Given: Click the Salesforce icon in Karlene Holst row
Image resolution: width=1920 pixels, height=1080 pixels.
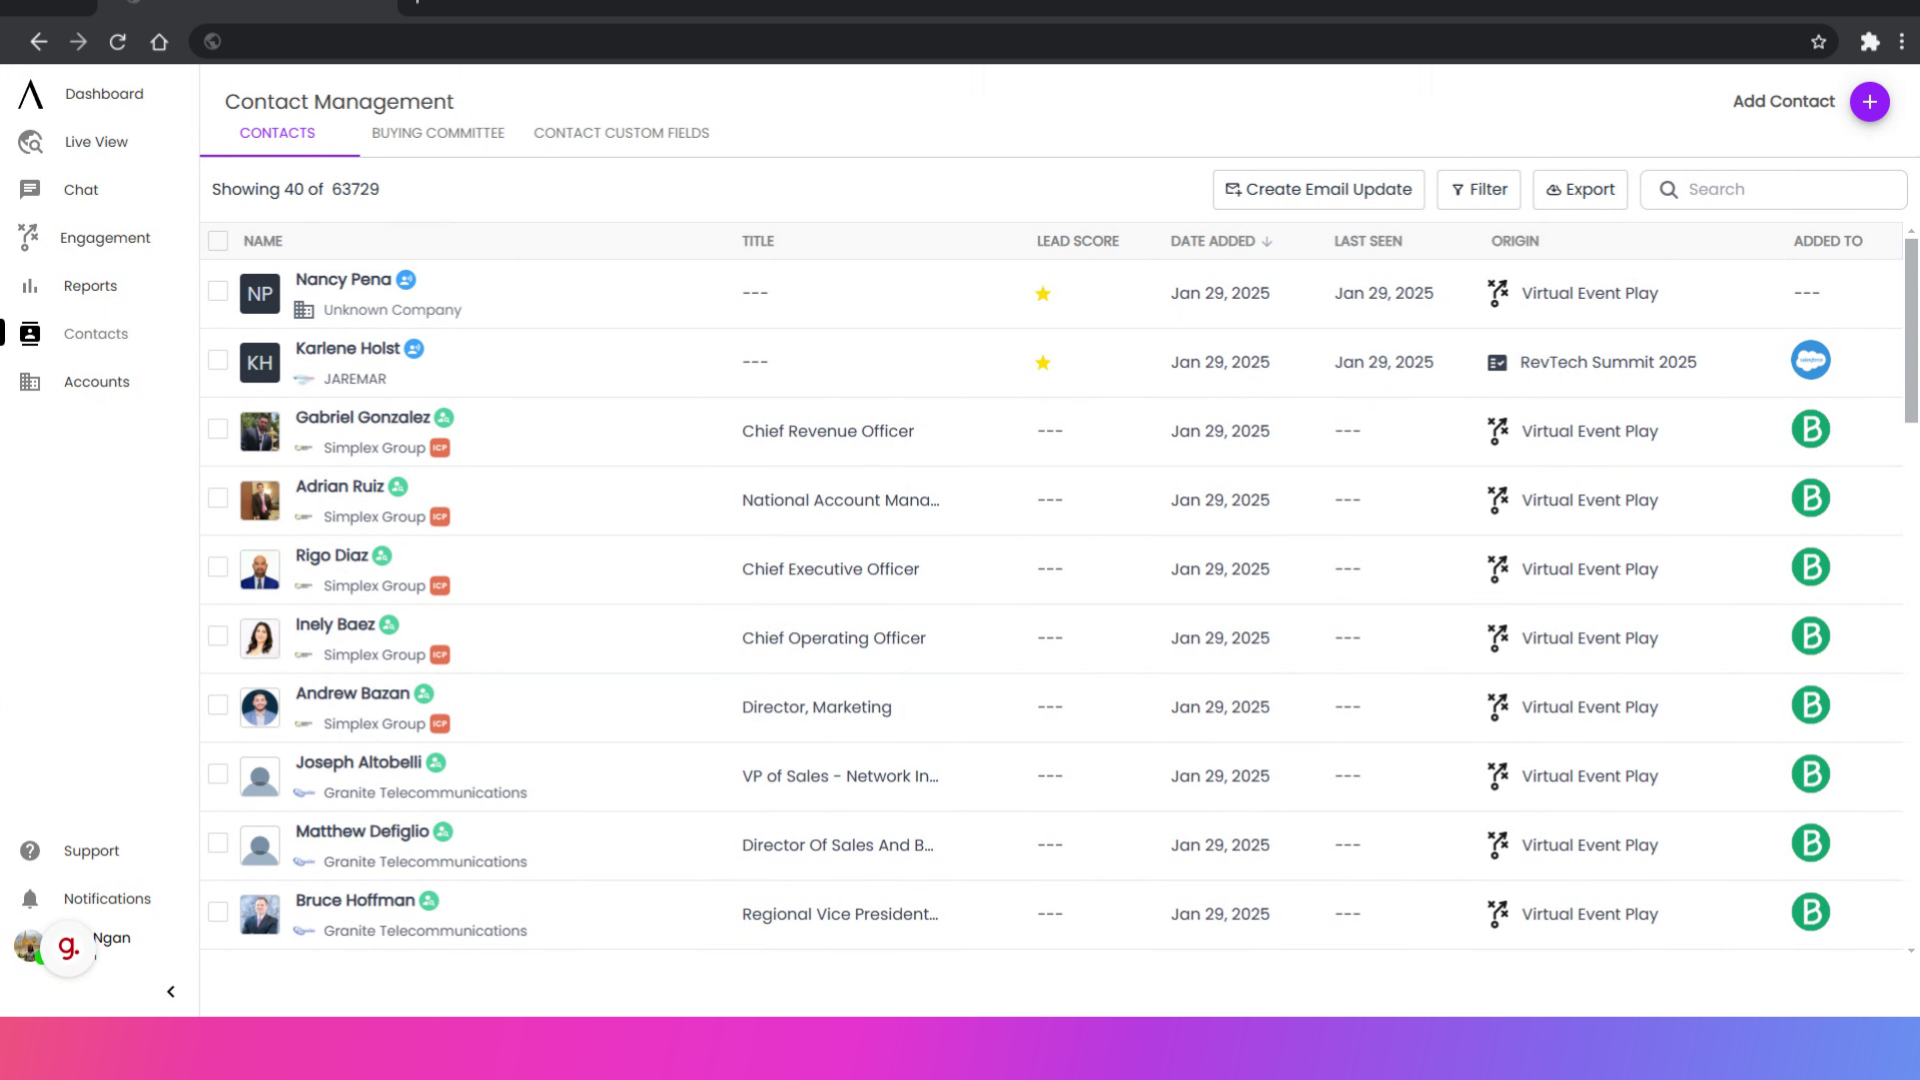Looking at the screenshot, I should click(1810, 360).
